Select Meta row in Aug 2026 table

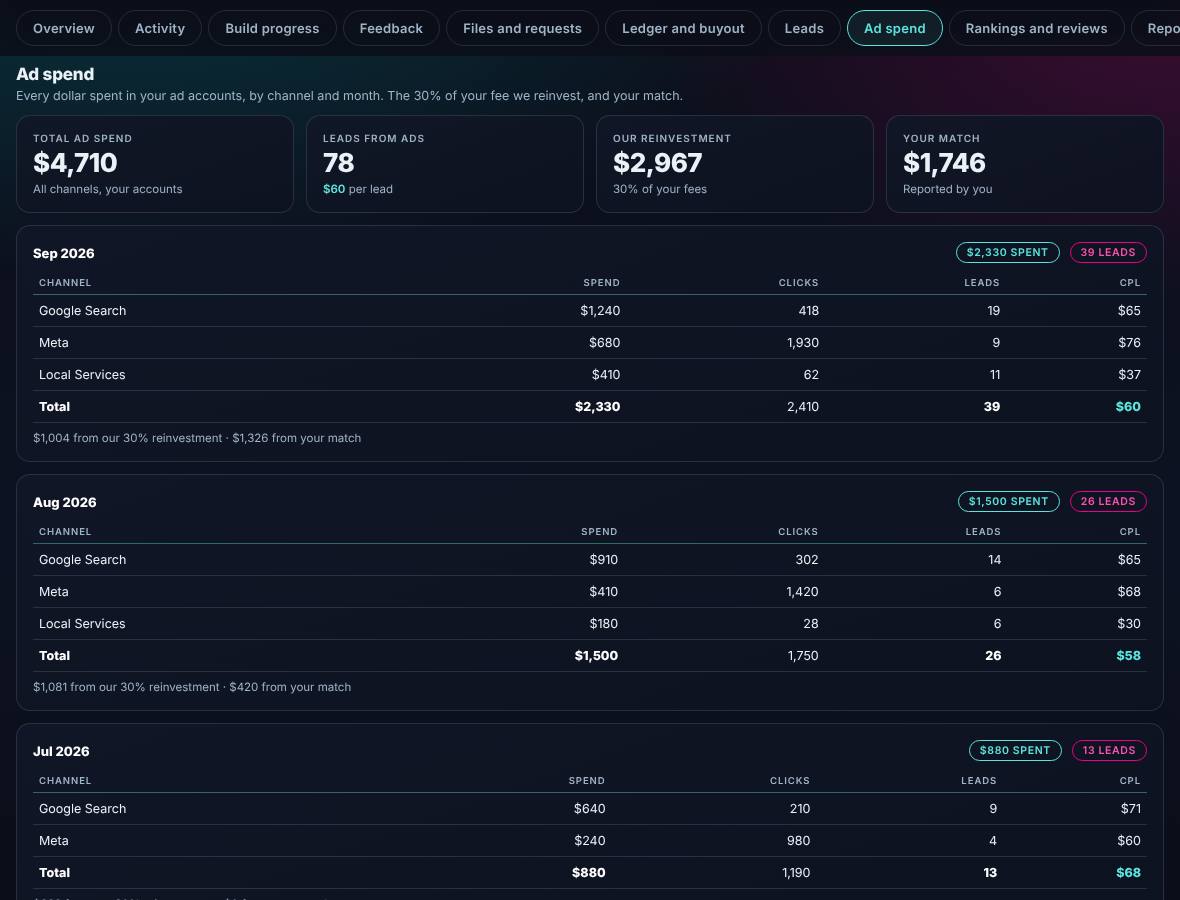click(590, 592)
